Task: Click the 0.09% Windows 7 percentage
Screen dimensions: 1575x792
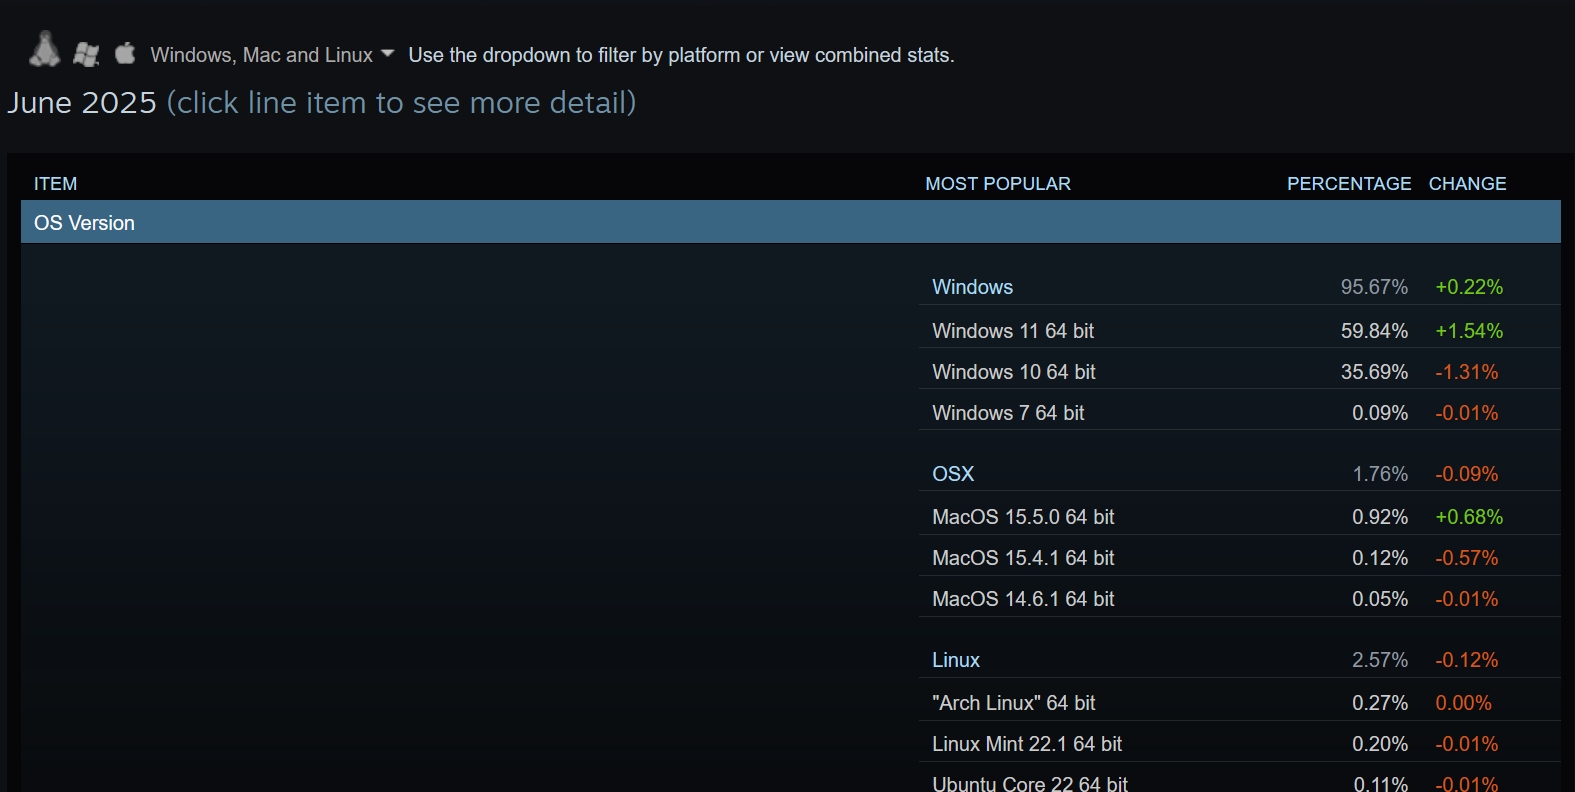Action: tap(1380, 412)
